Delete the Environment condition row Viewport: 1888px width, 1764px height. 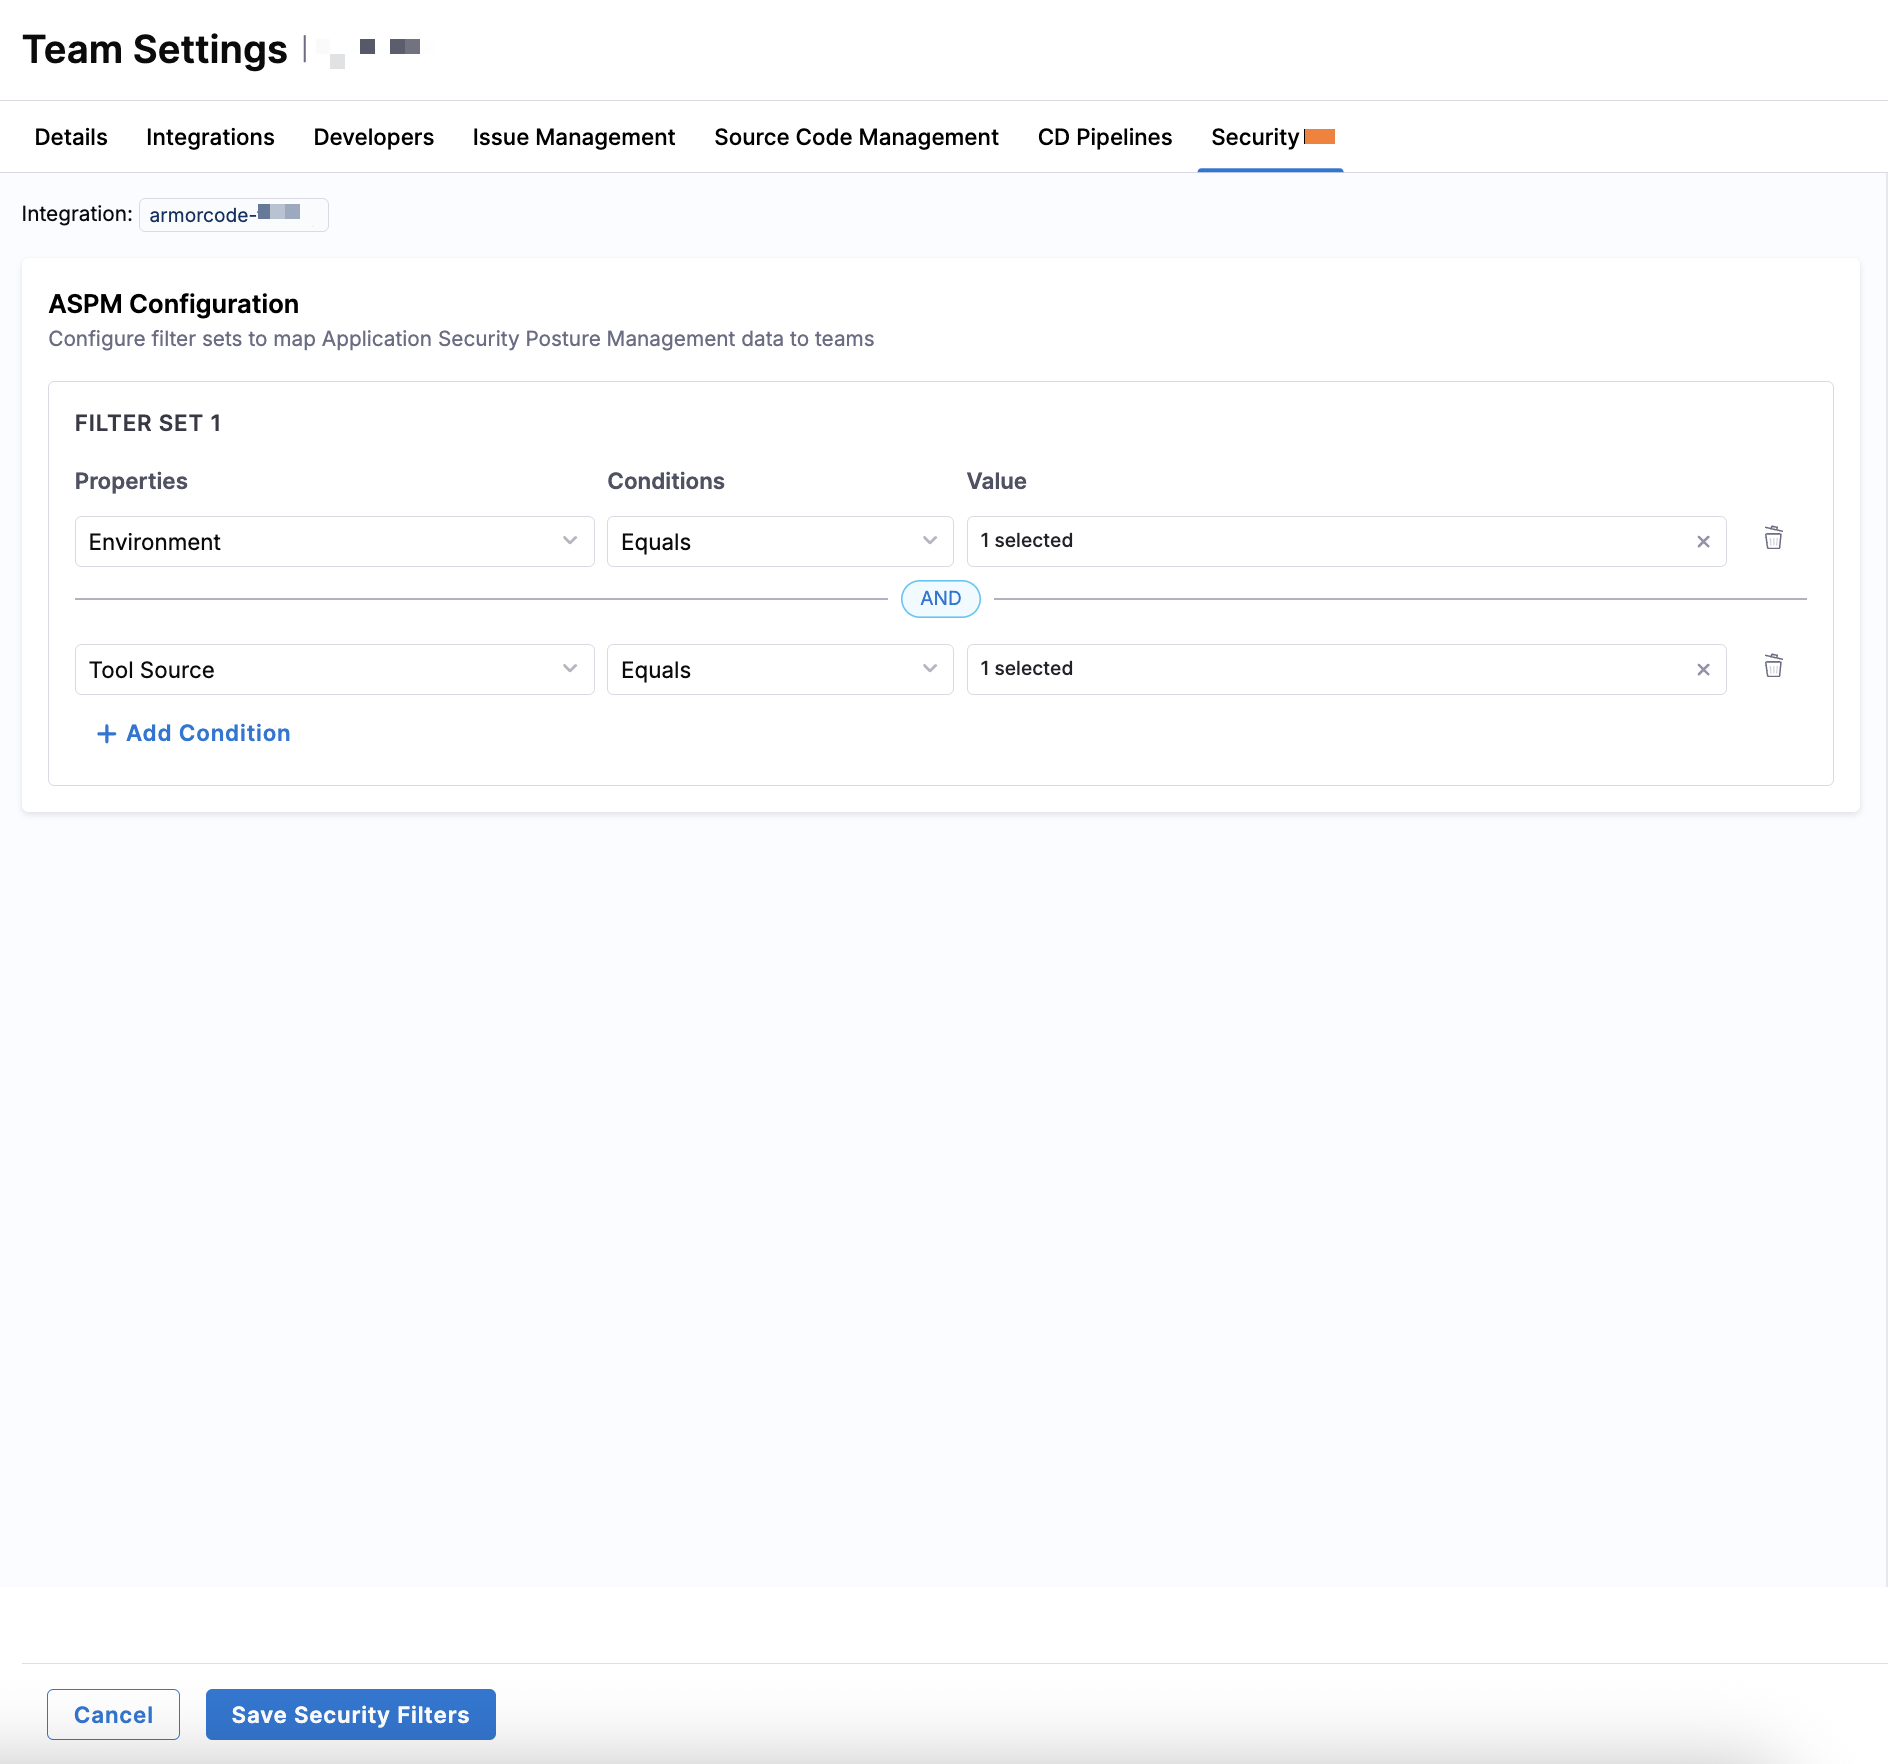tap(1773, 539)
